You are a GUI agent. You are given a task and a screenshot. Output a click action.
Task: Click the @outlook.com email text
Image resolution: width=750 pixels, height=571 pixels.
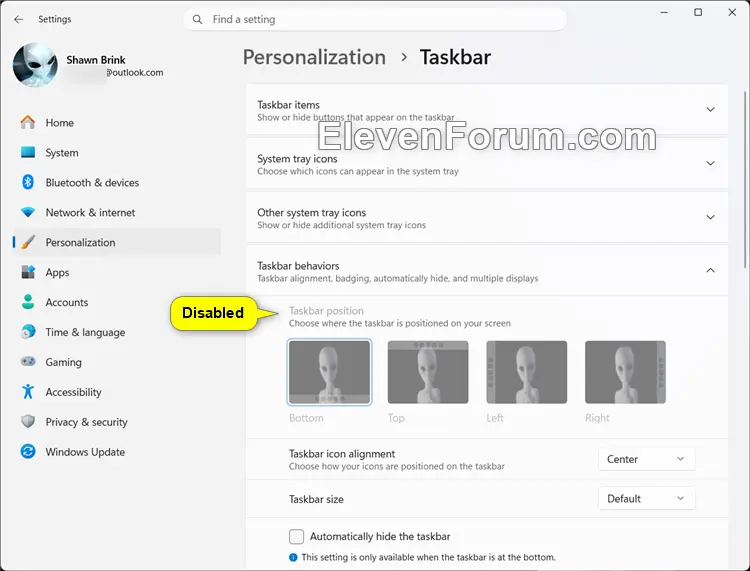pos(134,73)
